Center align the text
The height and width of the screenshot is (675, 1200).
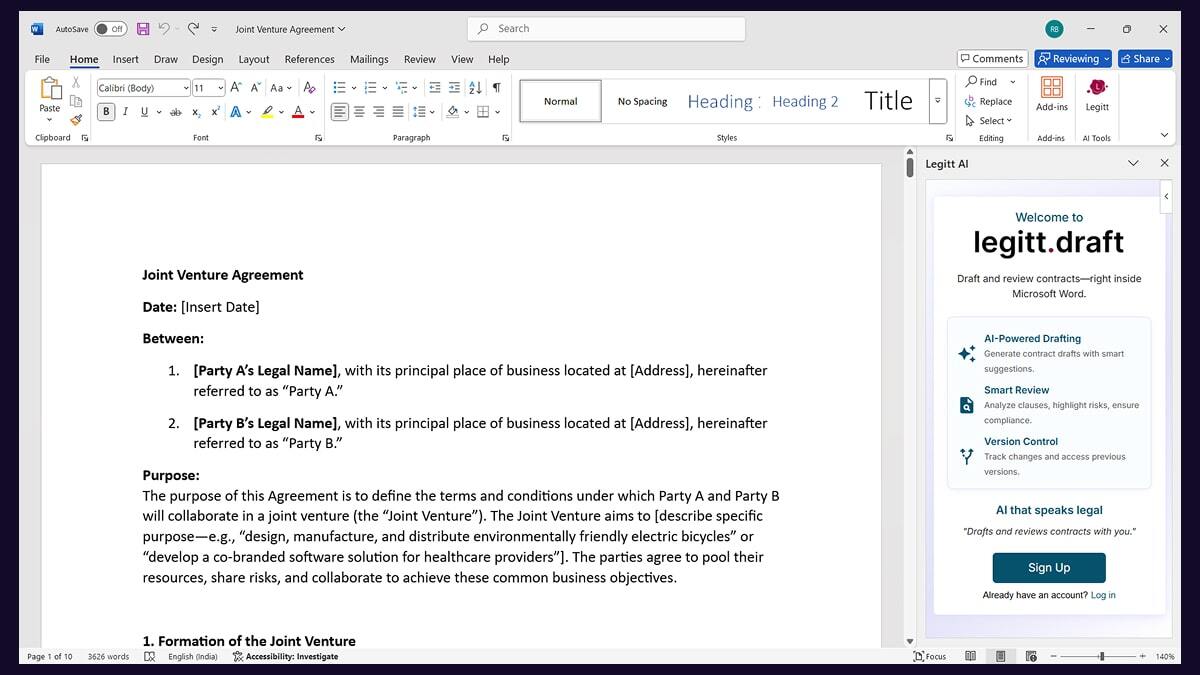[359, 112]
